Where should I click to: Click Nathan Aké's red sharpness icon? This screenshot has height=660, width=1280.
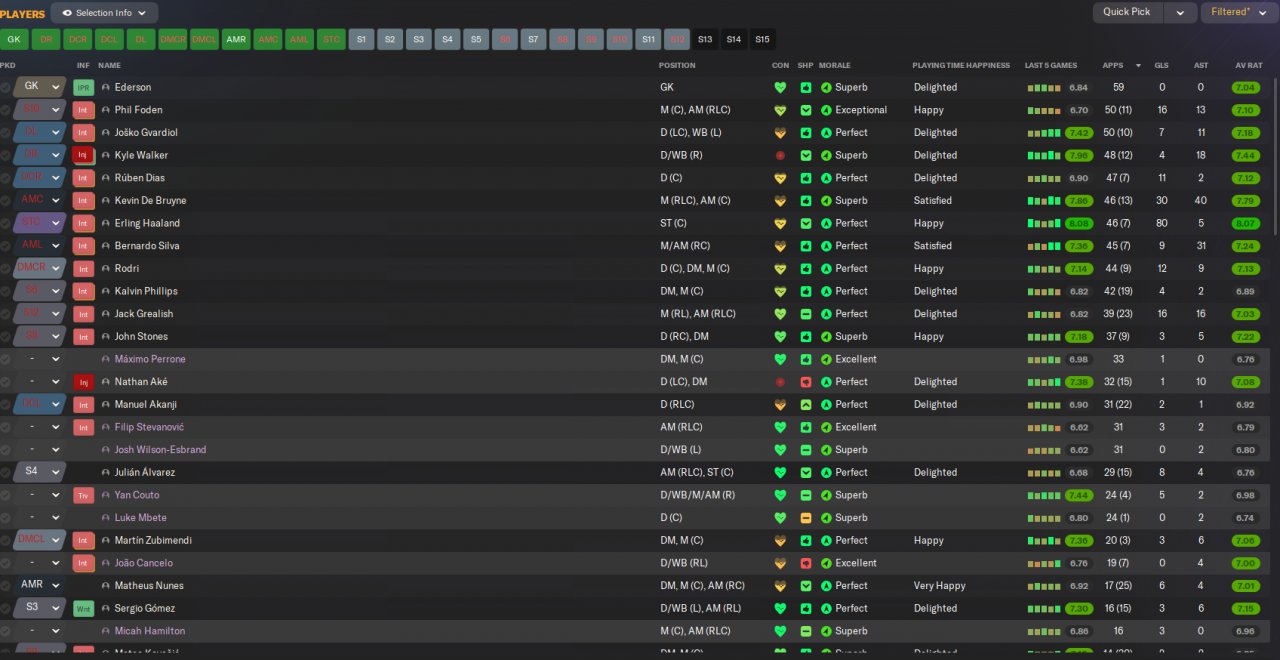tap(806, 382)
